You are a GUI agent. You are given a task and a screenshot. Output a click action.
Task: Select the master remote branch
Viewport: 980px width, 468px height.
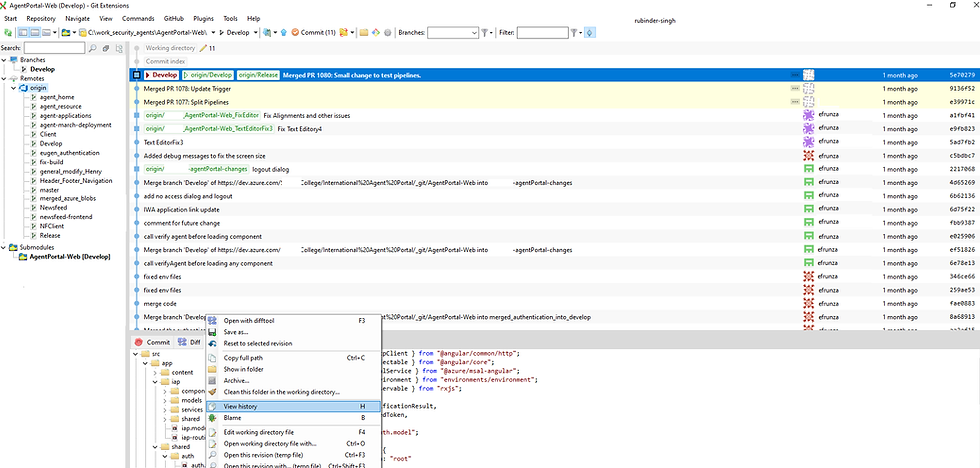(x=49, y=190)
